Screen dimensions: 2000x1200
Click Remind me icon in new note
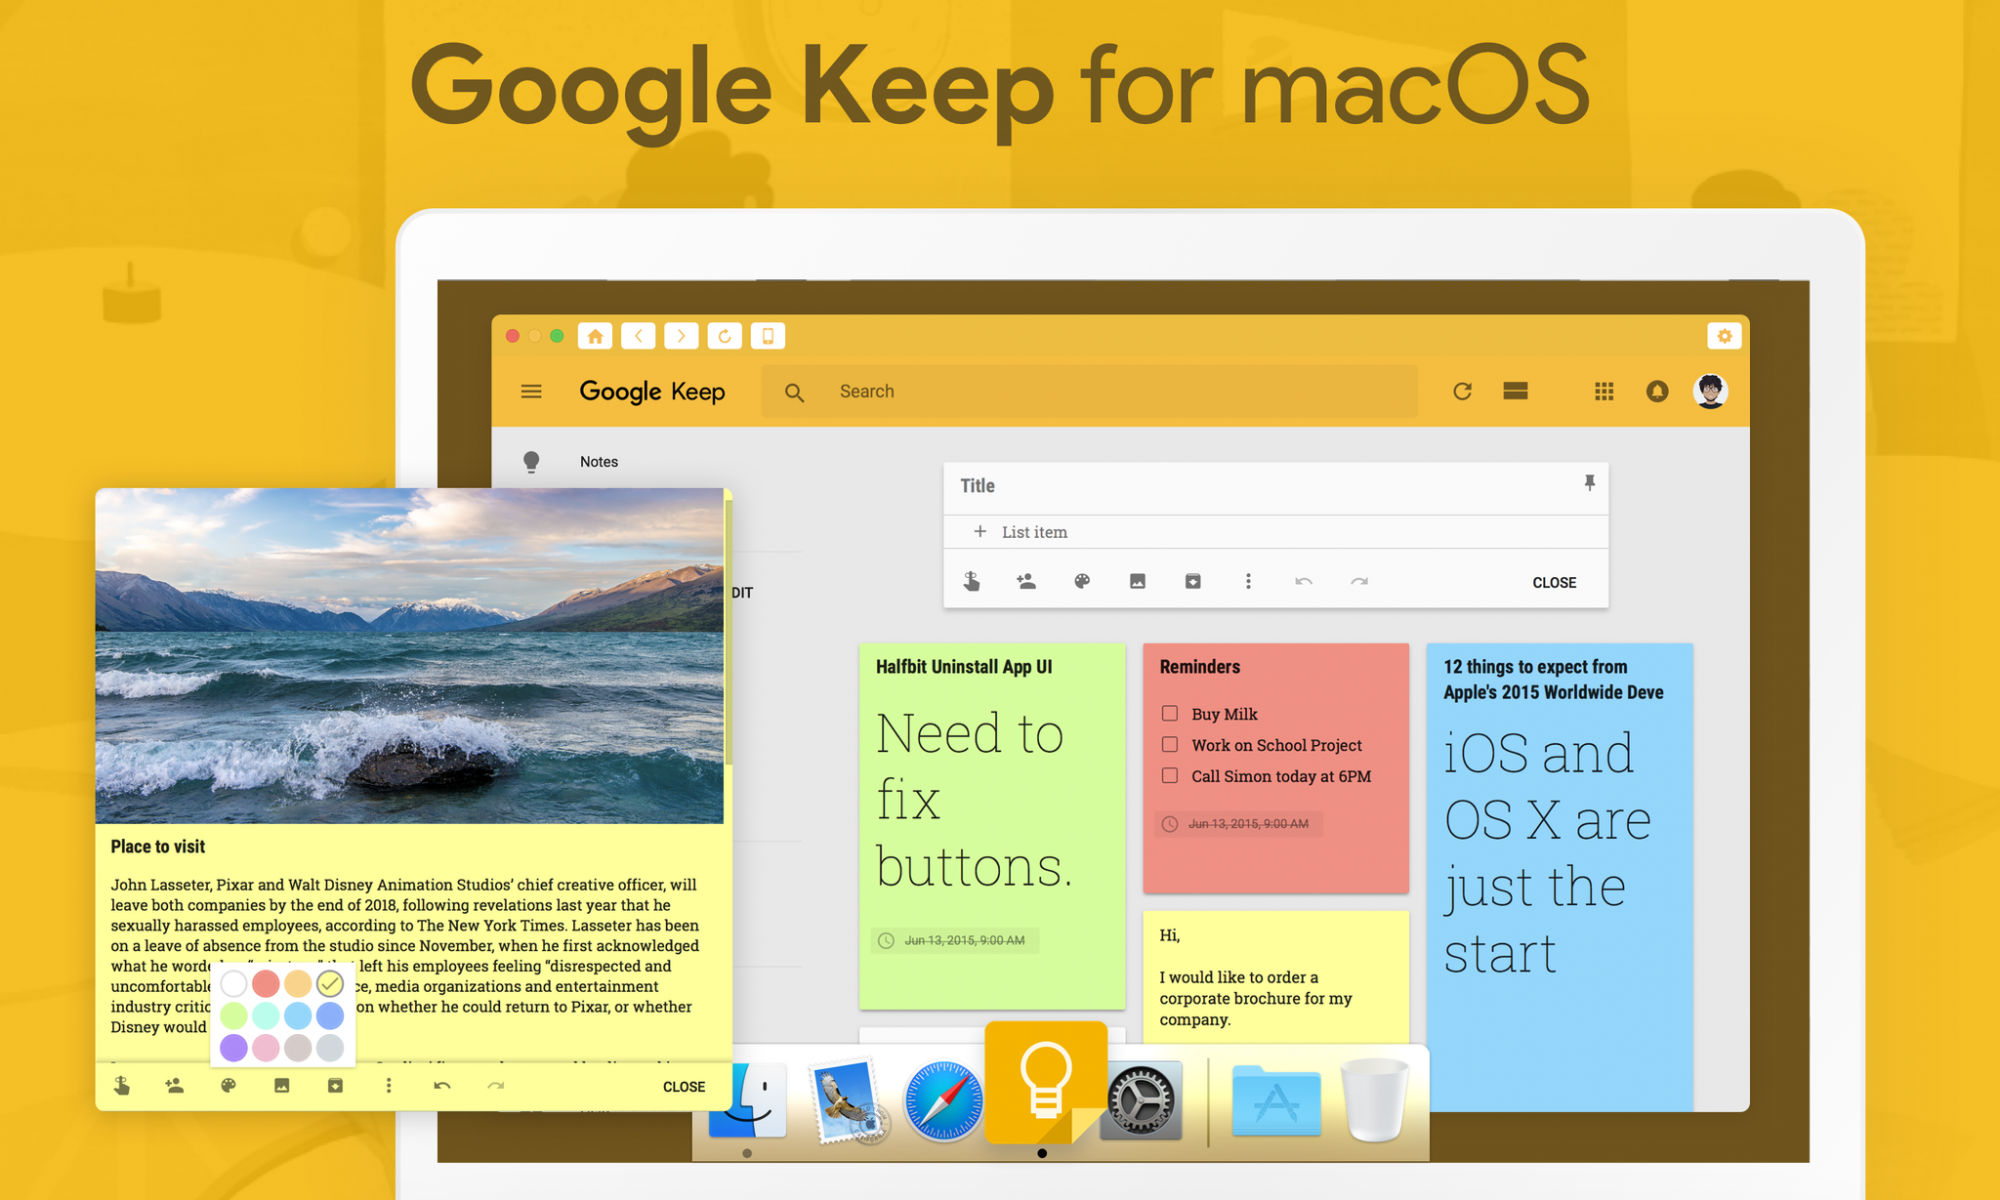click(x=971, y=581)
